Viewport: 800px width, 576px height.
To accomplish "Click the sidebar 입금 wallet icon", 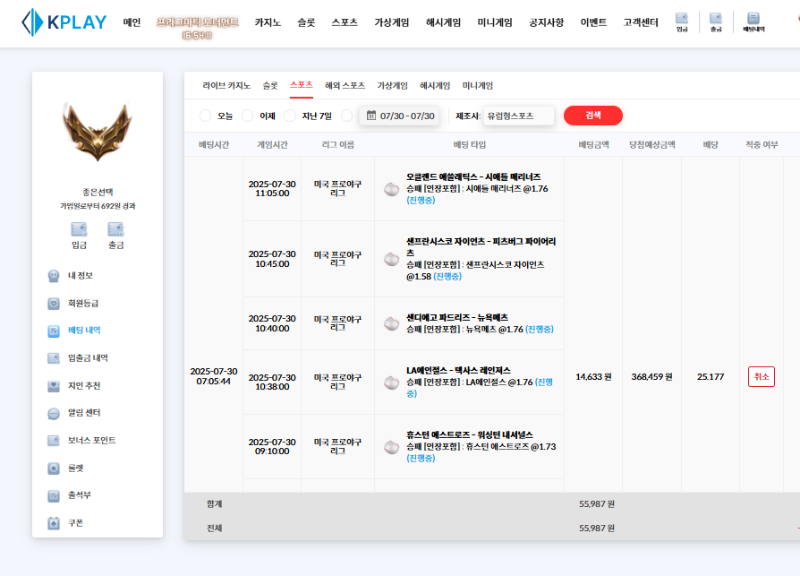I will click(x=79, y=229).
